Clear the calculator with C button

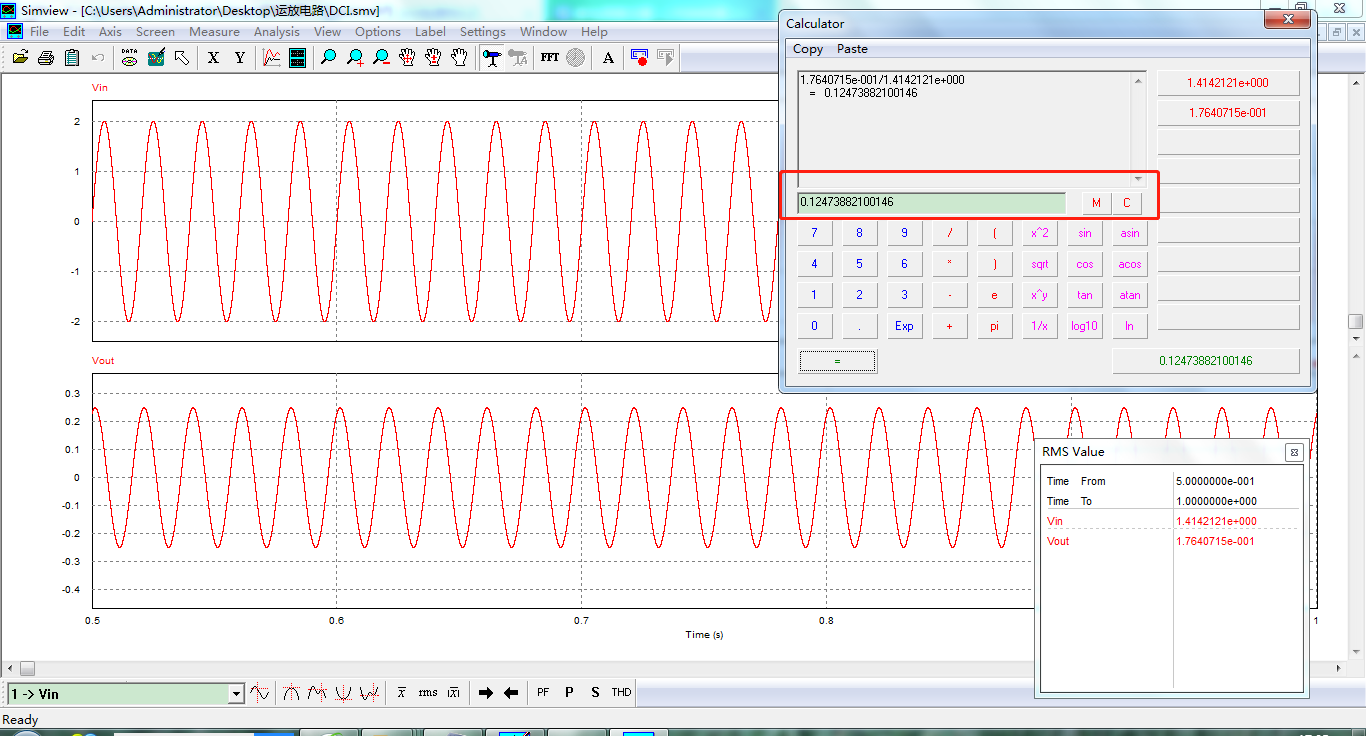(x=1126, y=203)
